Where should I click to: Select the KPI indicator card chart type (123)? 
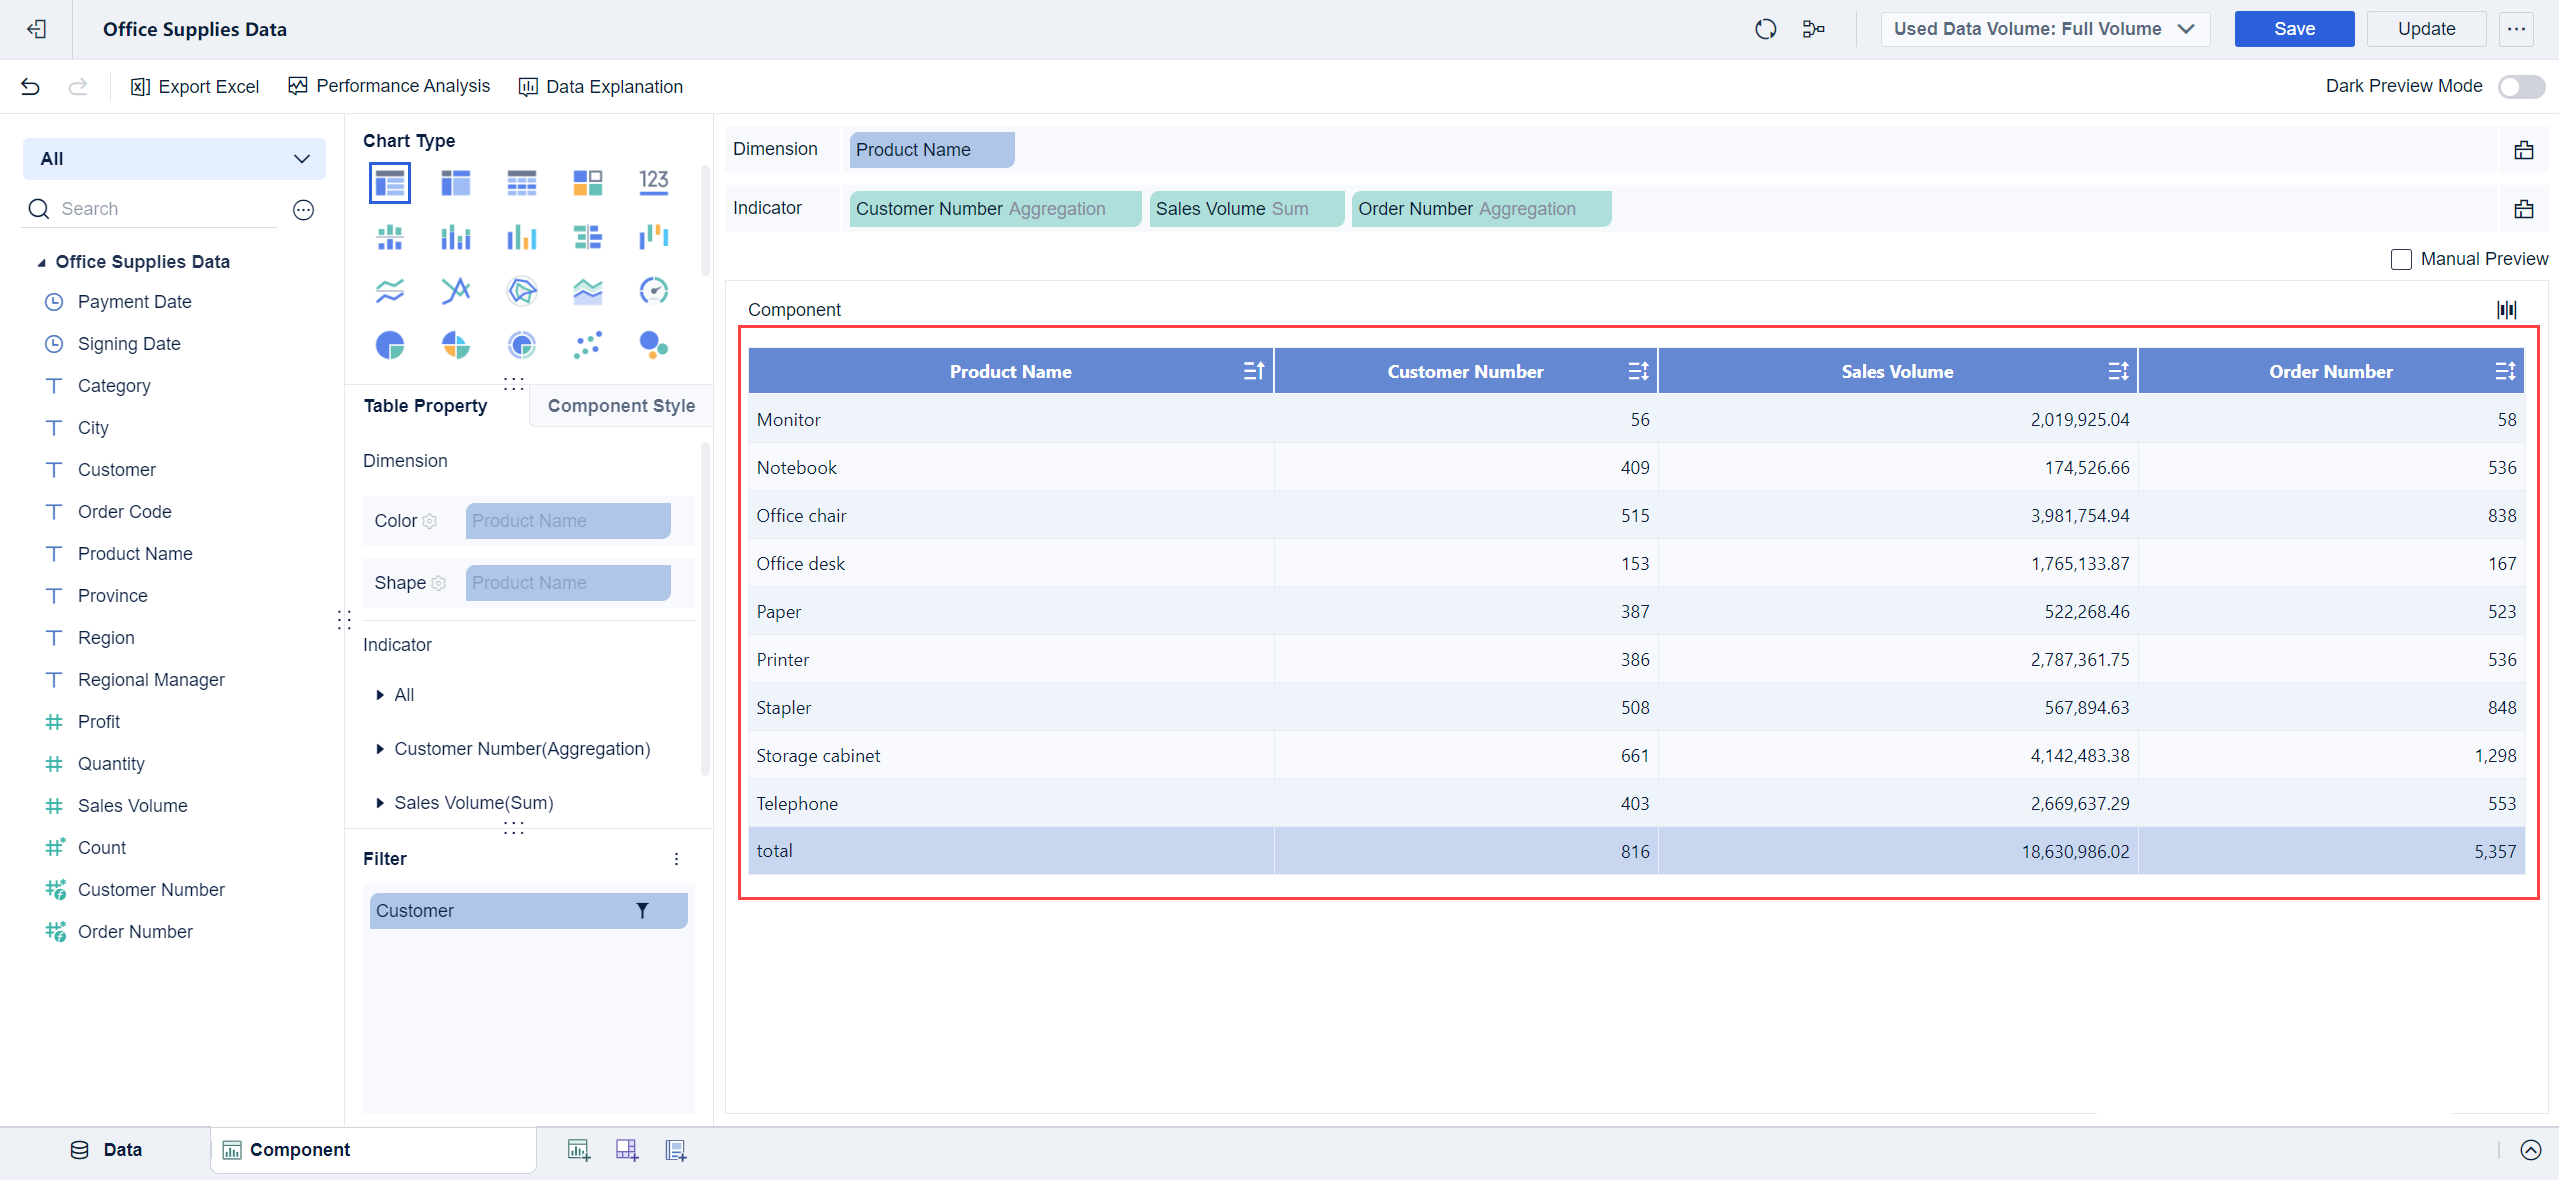click(x=653, y=183)
